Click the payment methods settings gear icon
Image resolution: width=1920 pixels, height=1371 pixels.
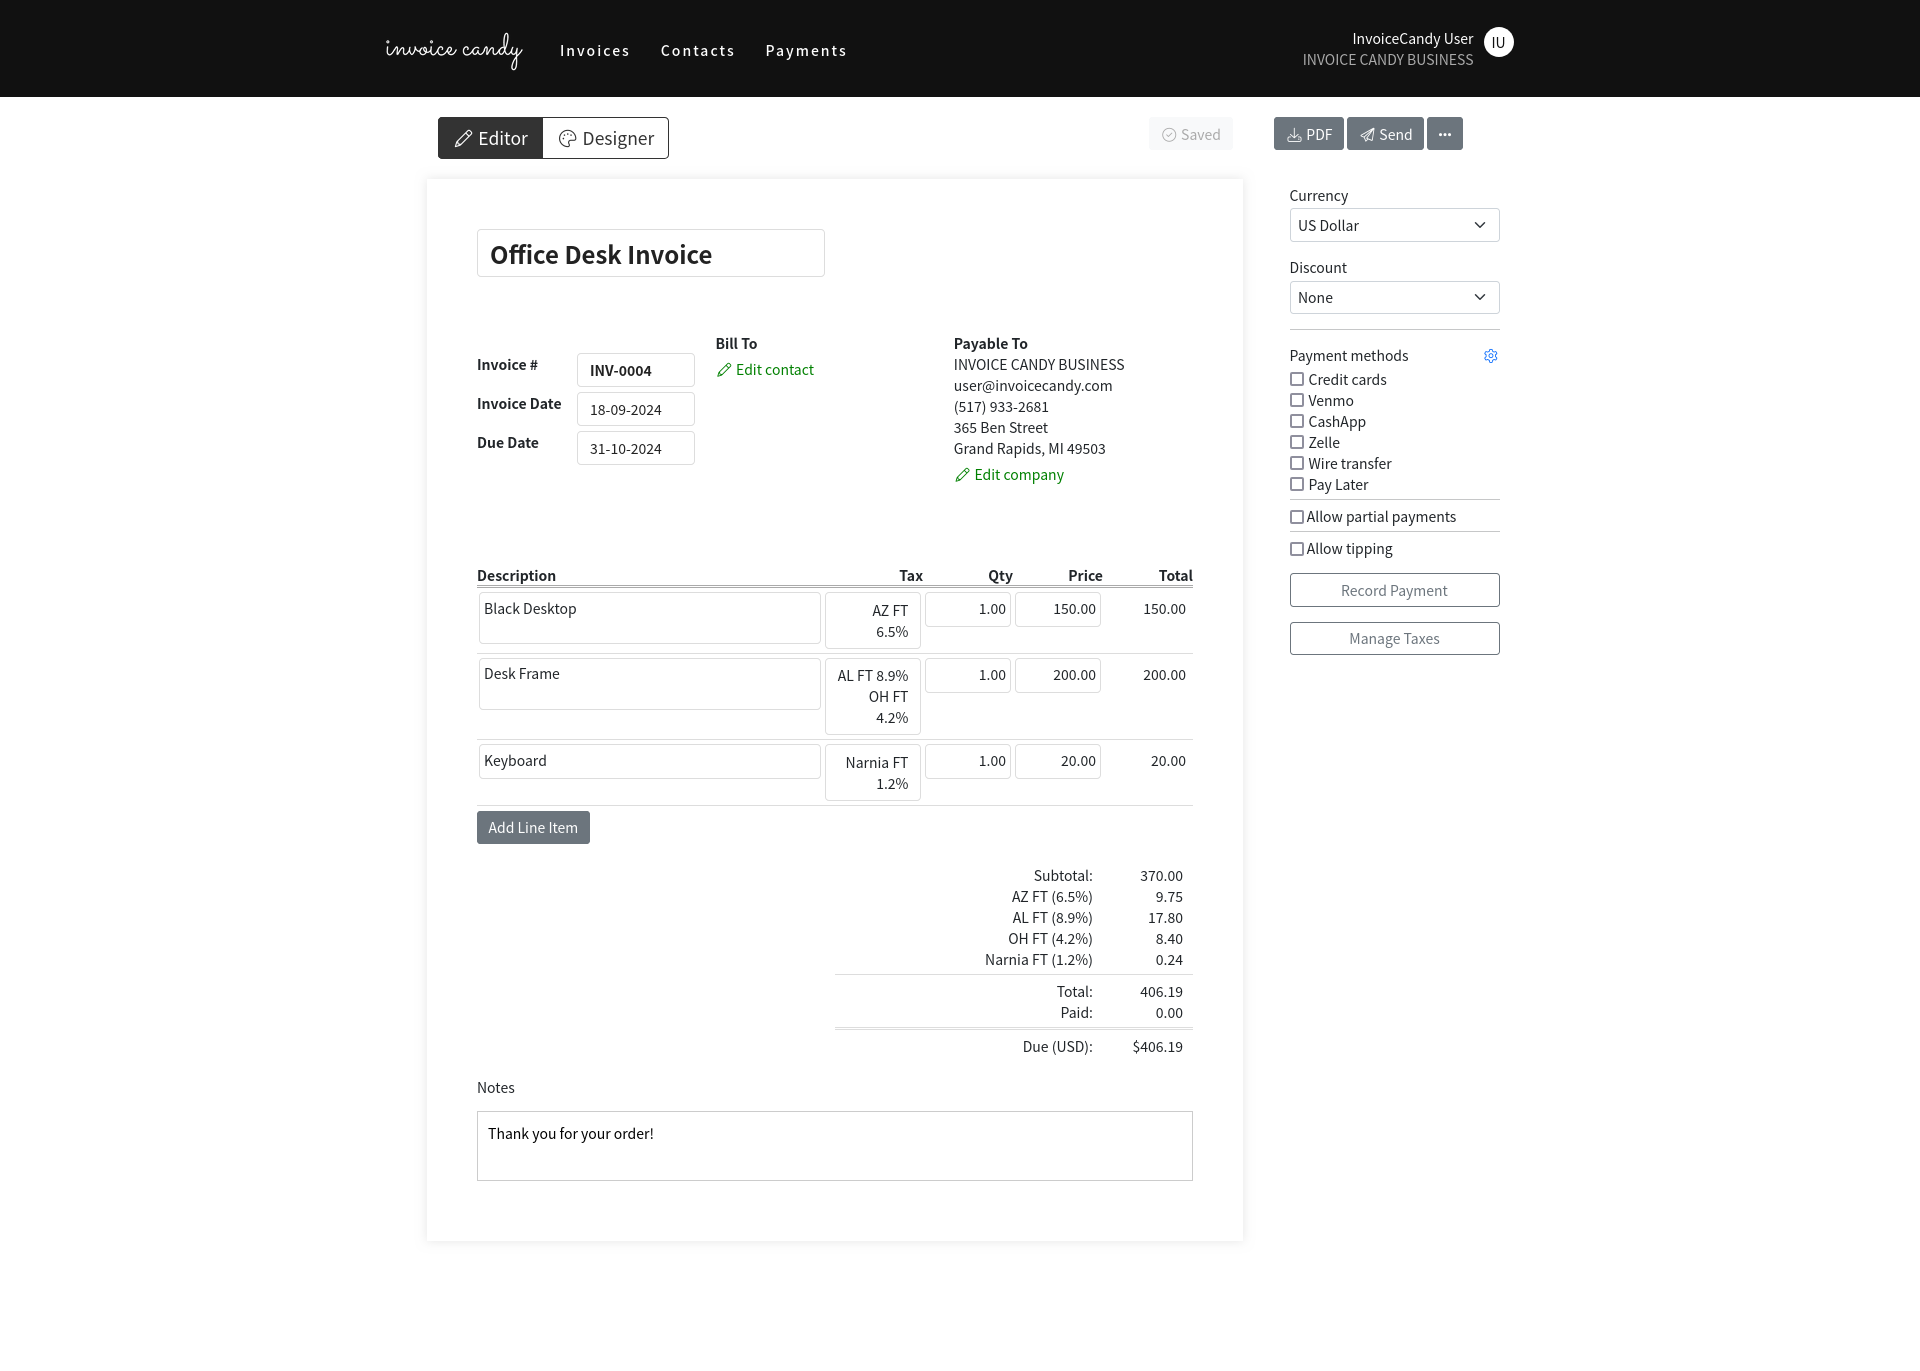pyautogui.click(x=1490, y=356)
